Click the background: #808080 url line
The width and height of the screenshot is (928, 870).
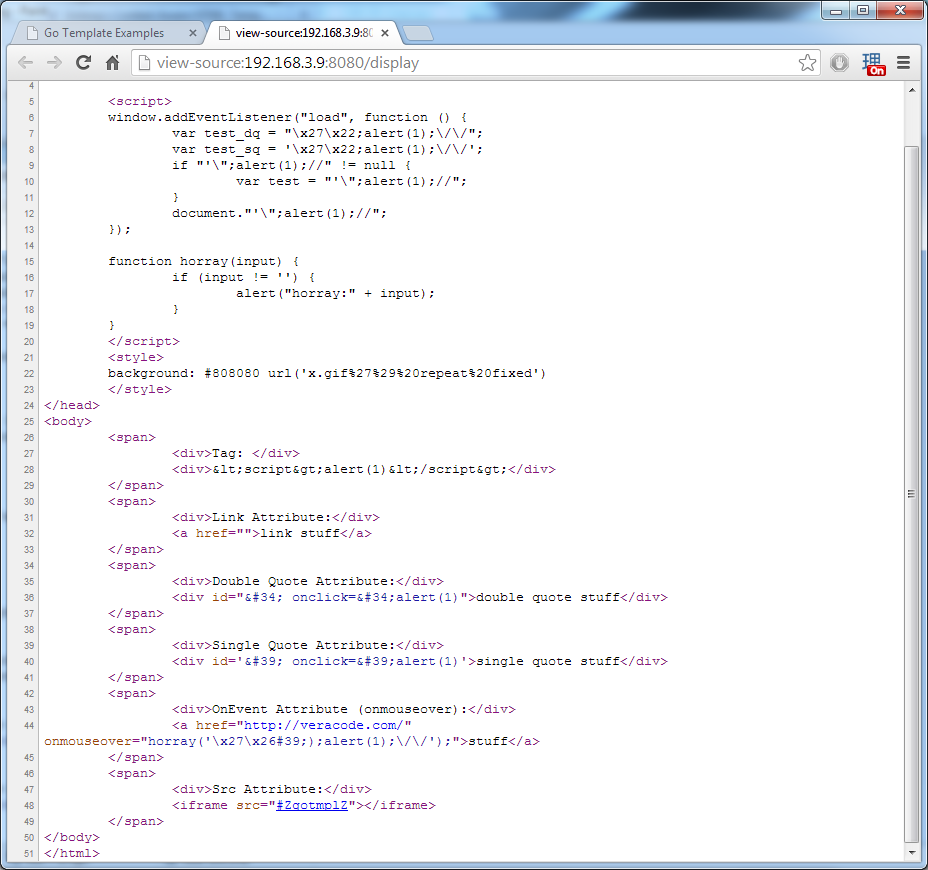click(327, 373)
